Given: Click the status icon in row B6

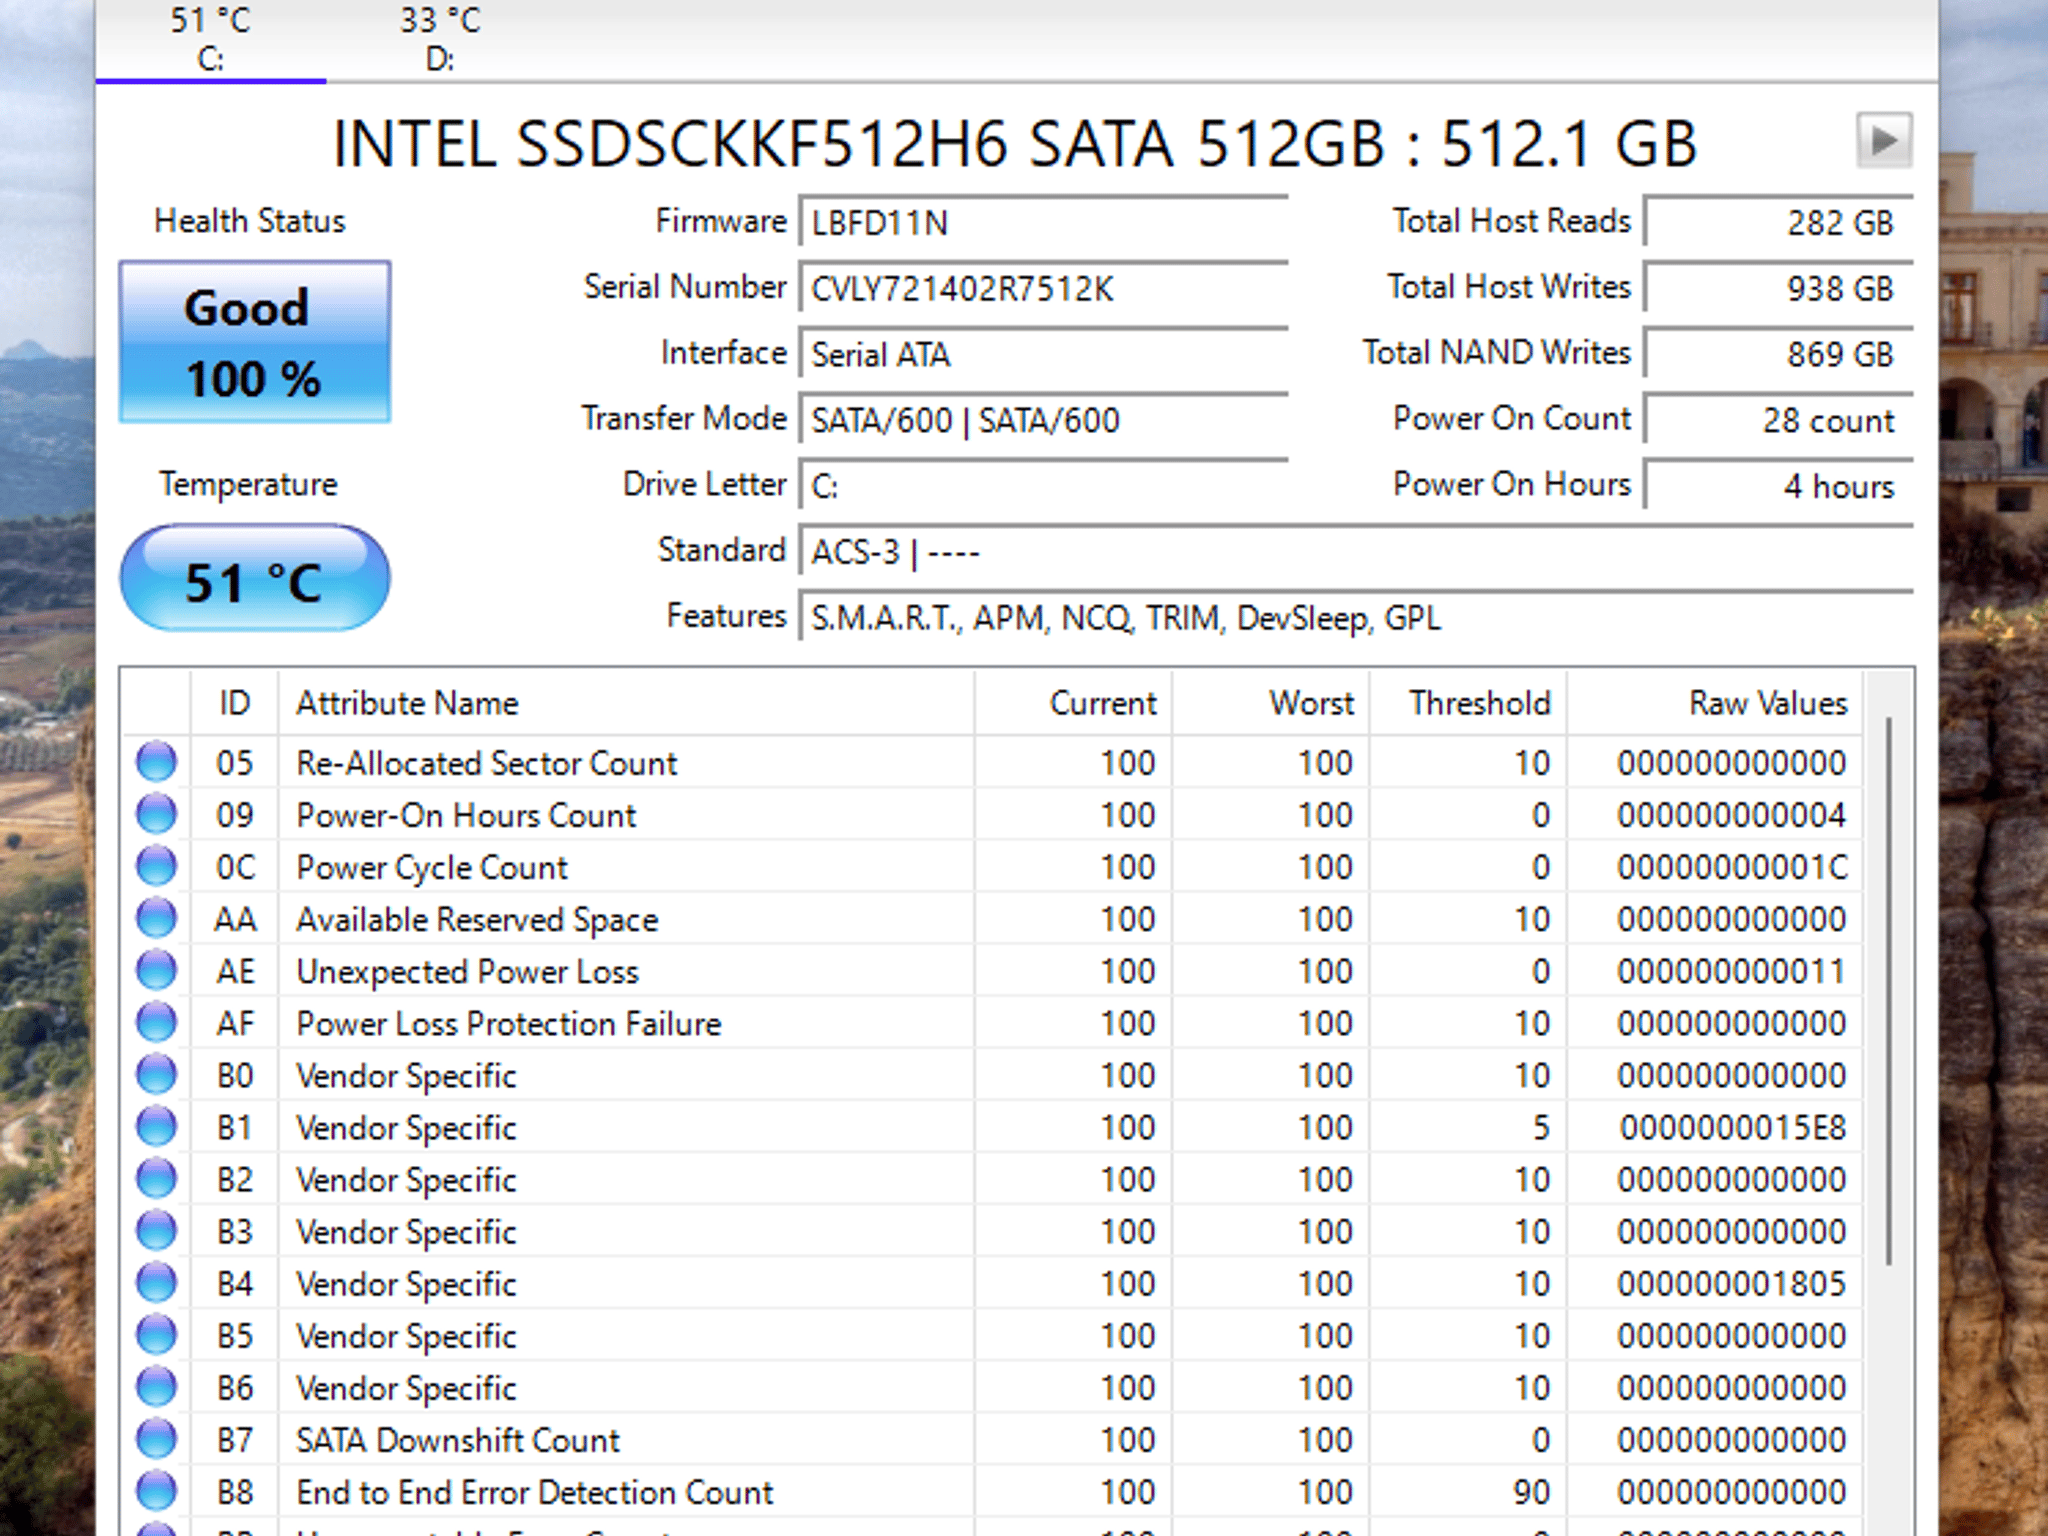Looking at the screenshot, I should pyautogui.click(x=156, y=1386).
